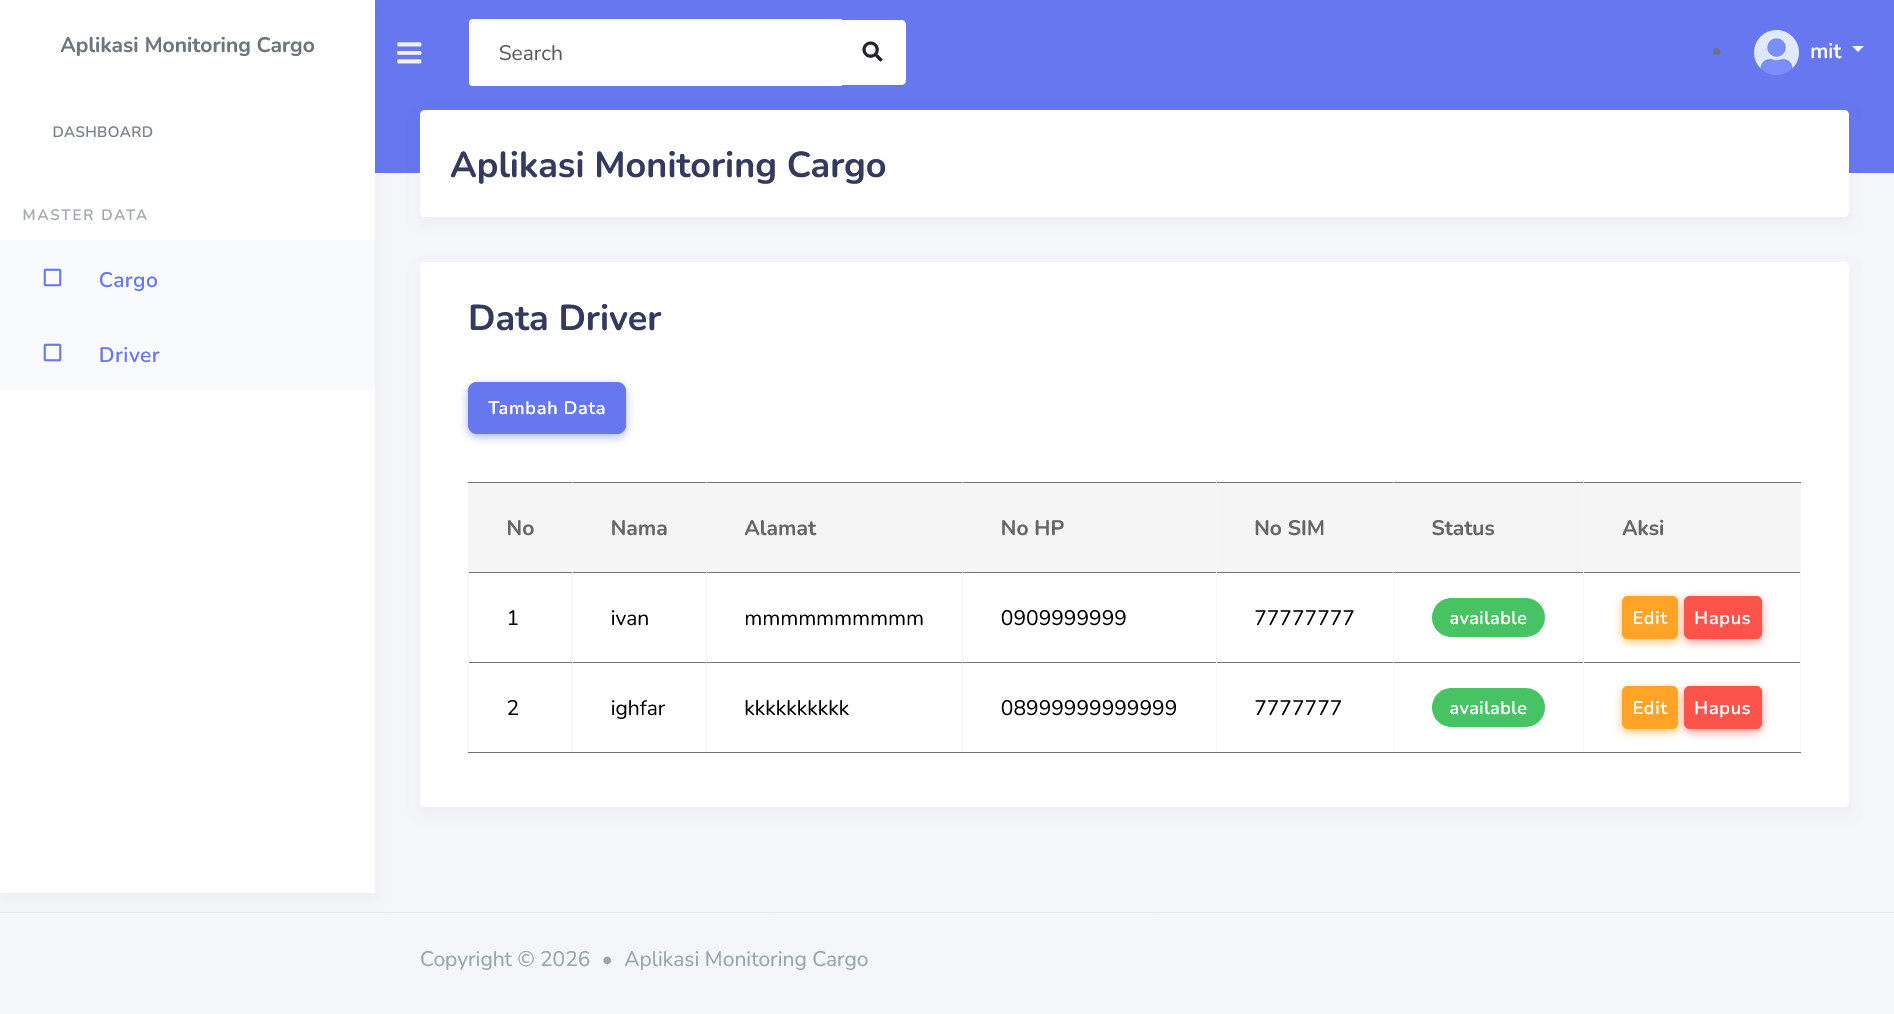The image size is (1894, 1014).
Task: Click the footer Aplikasi Monitoring Cargo link
Action: (x=746, y=959)
